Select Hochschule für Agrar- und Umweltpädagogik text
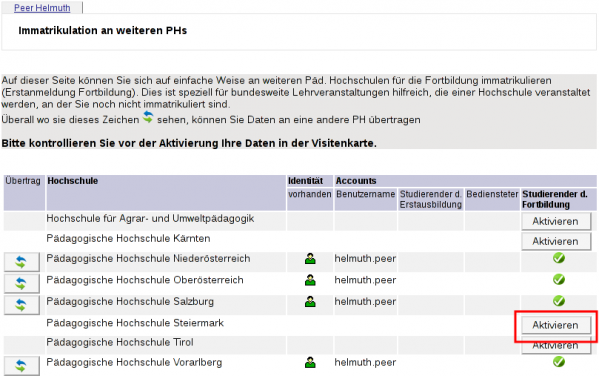The image size is (599, 376). click(x=150, y=219)
